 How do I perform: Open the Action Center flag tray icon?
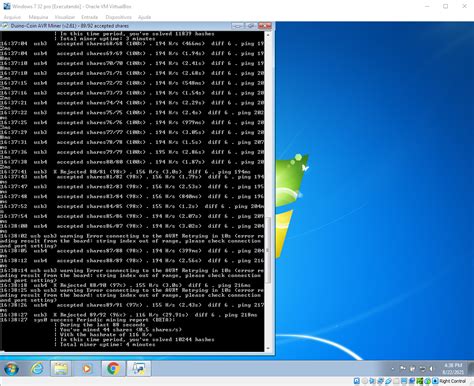[403, 368]
